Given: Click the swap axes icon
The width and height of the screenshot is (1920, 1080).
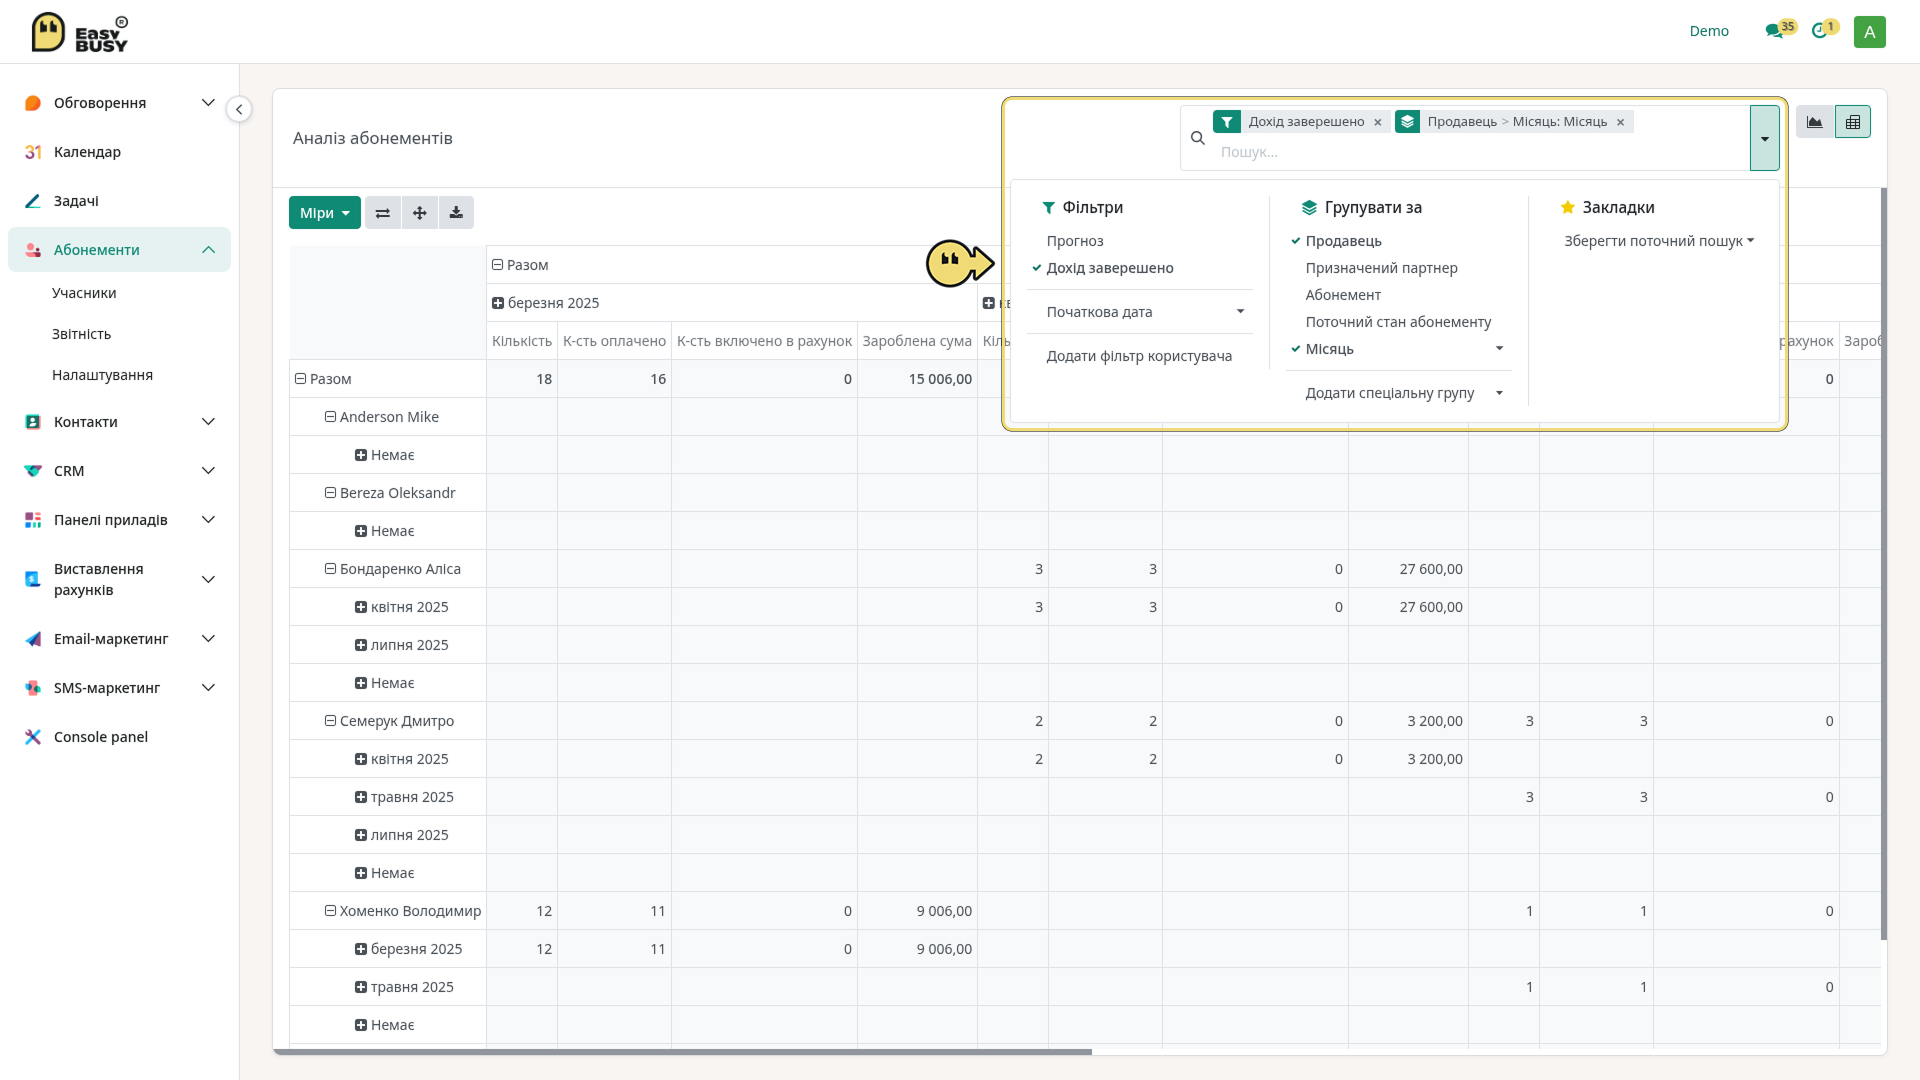Looking at the screenshot, I should (383, 213).
